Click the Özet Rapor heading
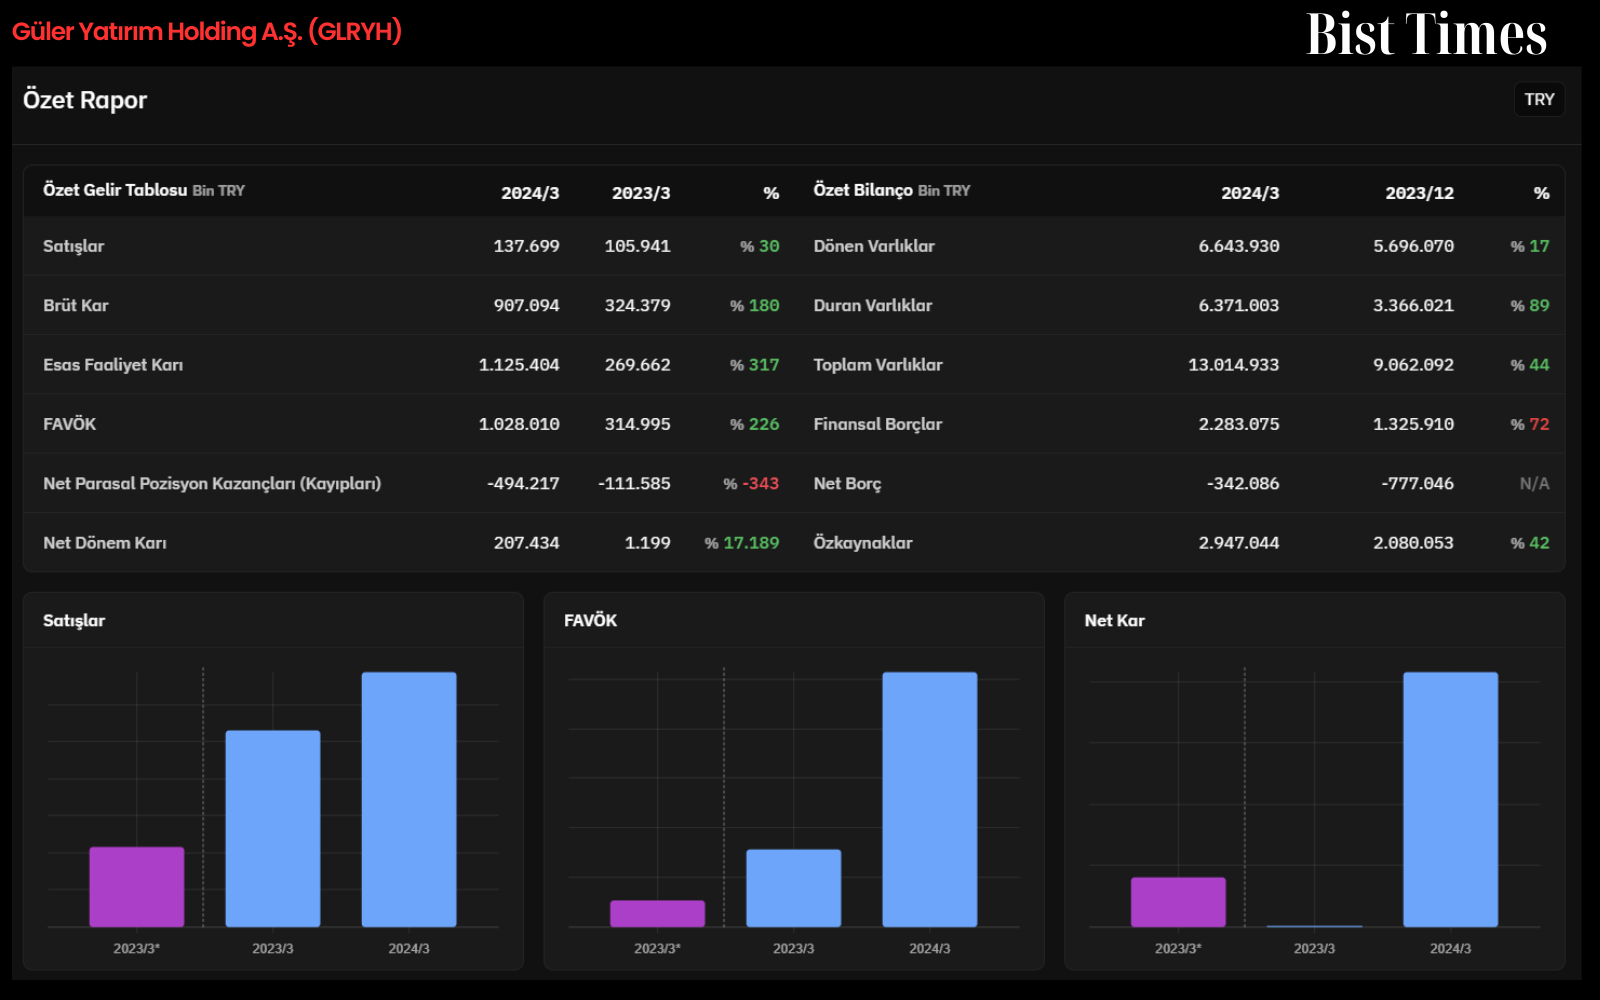This screenshot has width=1600, height=1000. 85,100
